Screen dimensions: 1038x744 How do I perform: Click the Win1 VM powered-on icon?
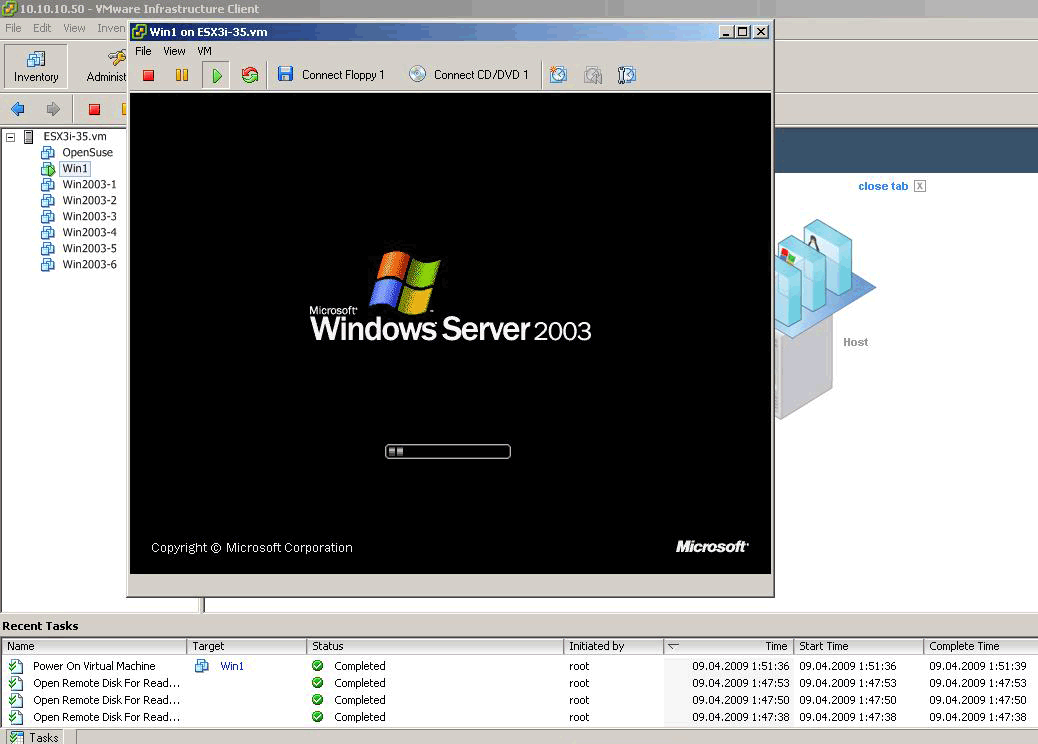[48, 169]
